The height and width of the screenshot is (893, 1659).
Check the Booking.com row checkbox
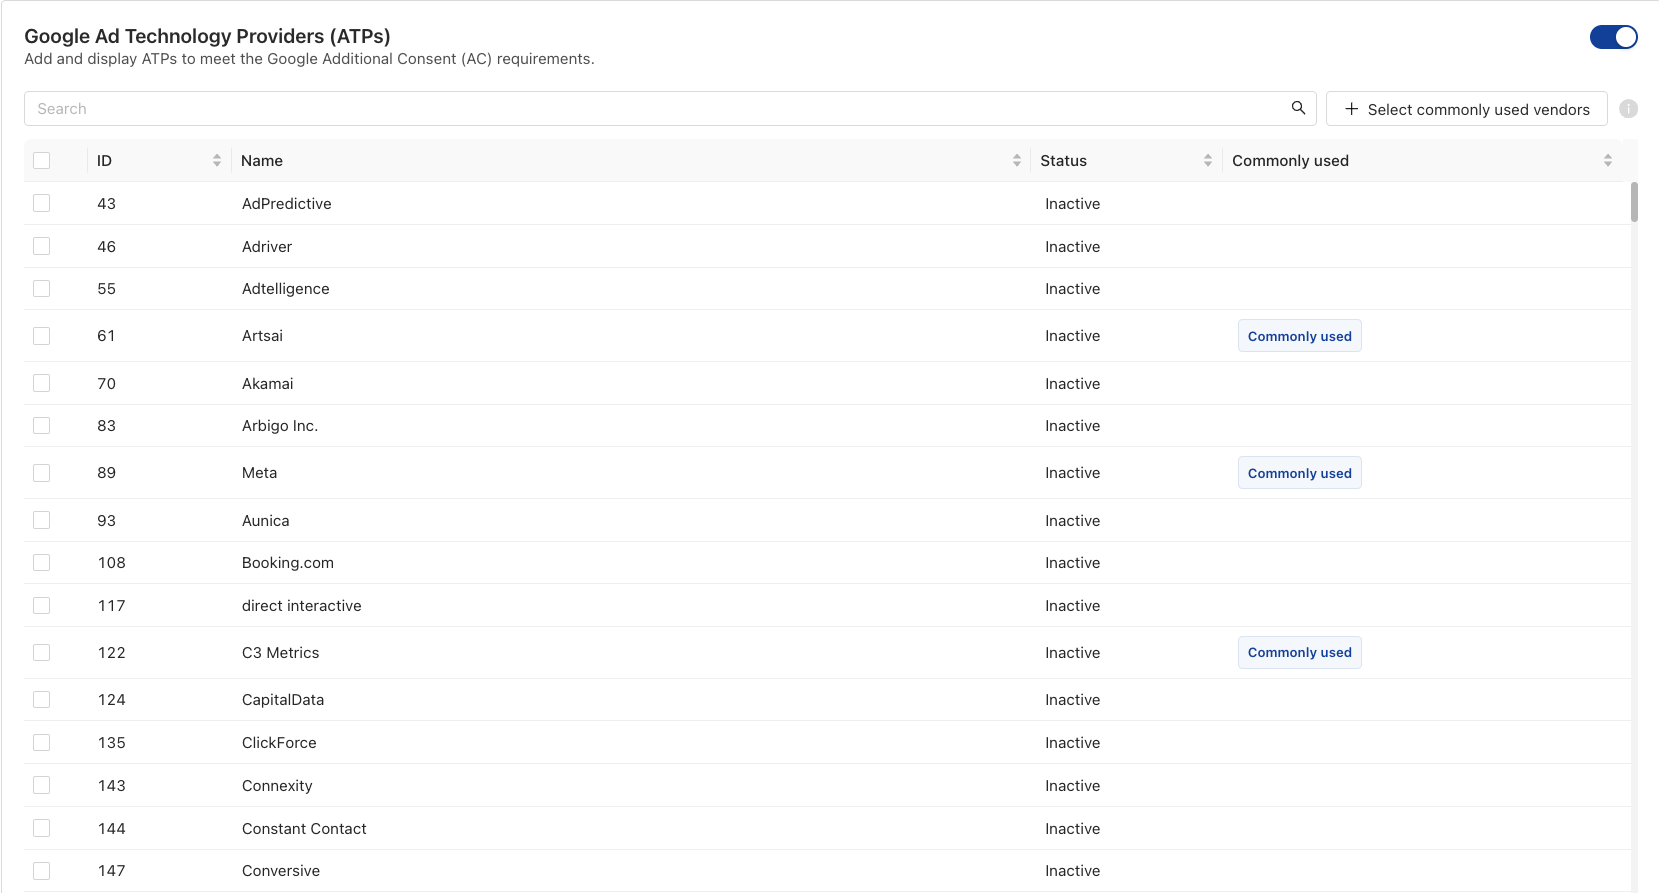point(41,563)
